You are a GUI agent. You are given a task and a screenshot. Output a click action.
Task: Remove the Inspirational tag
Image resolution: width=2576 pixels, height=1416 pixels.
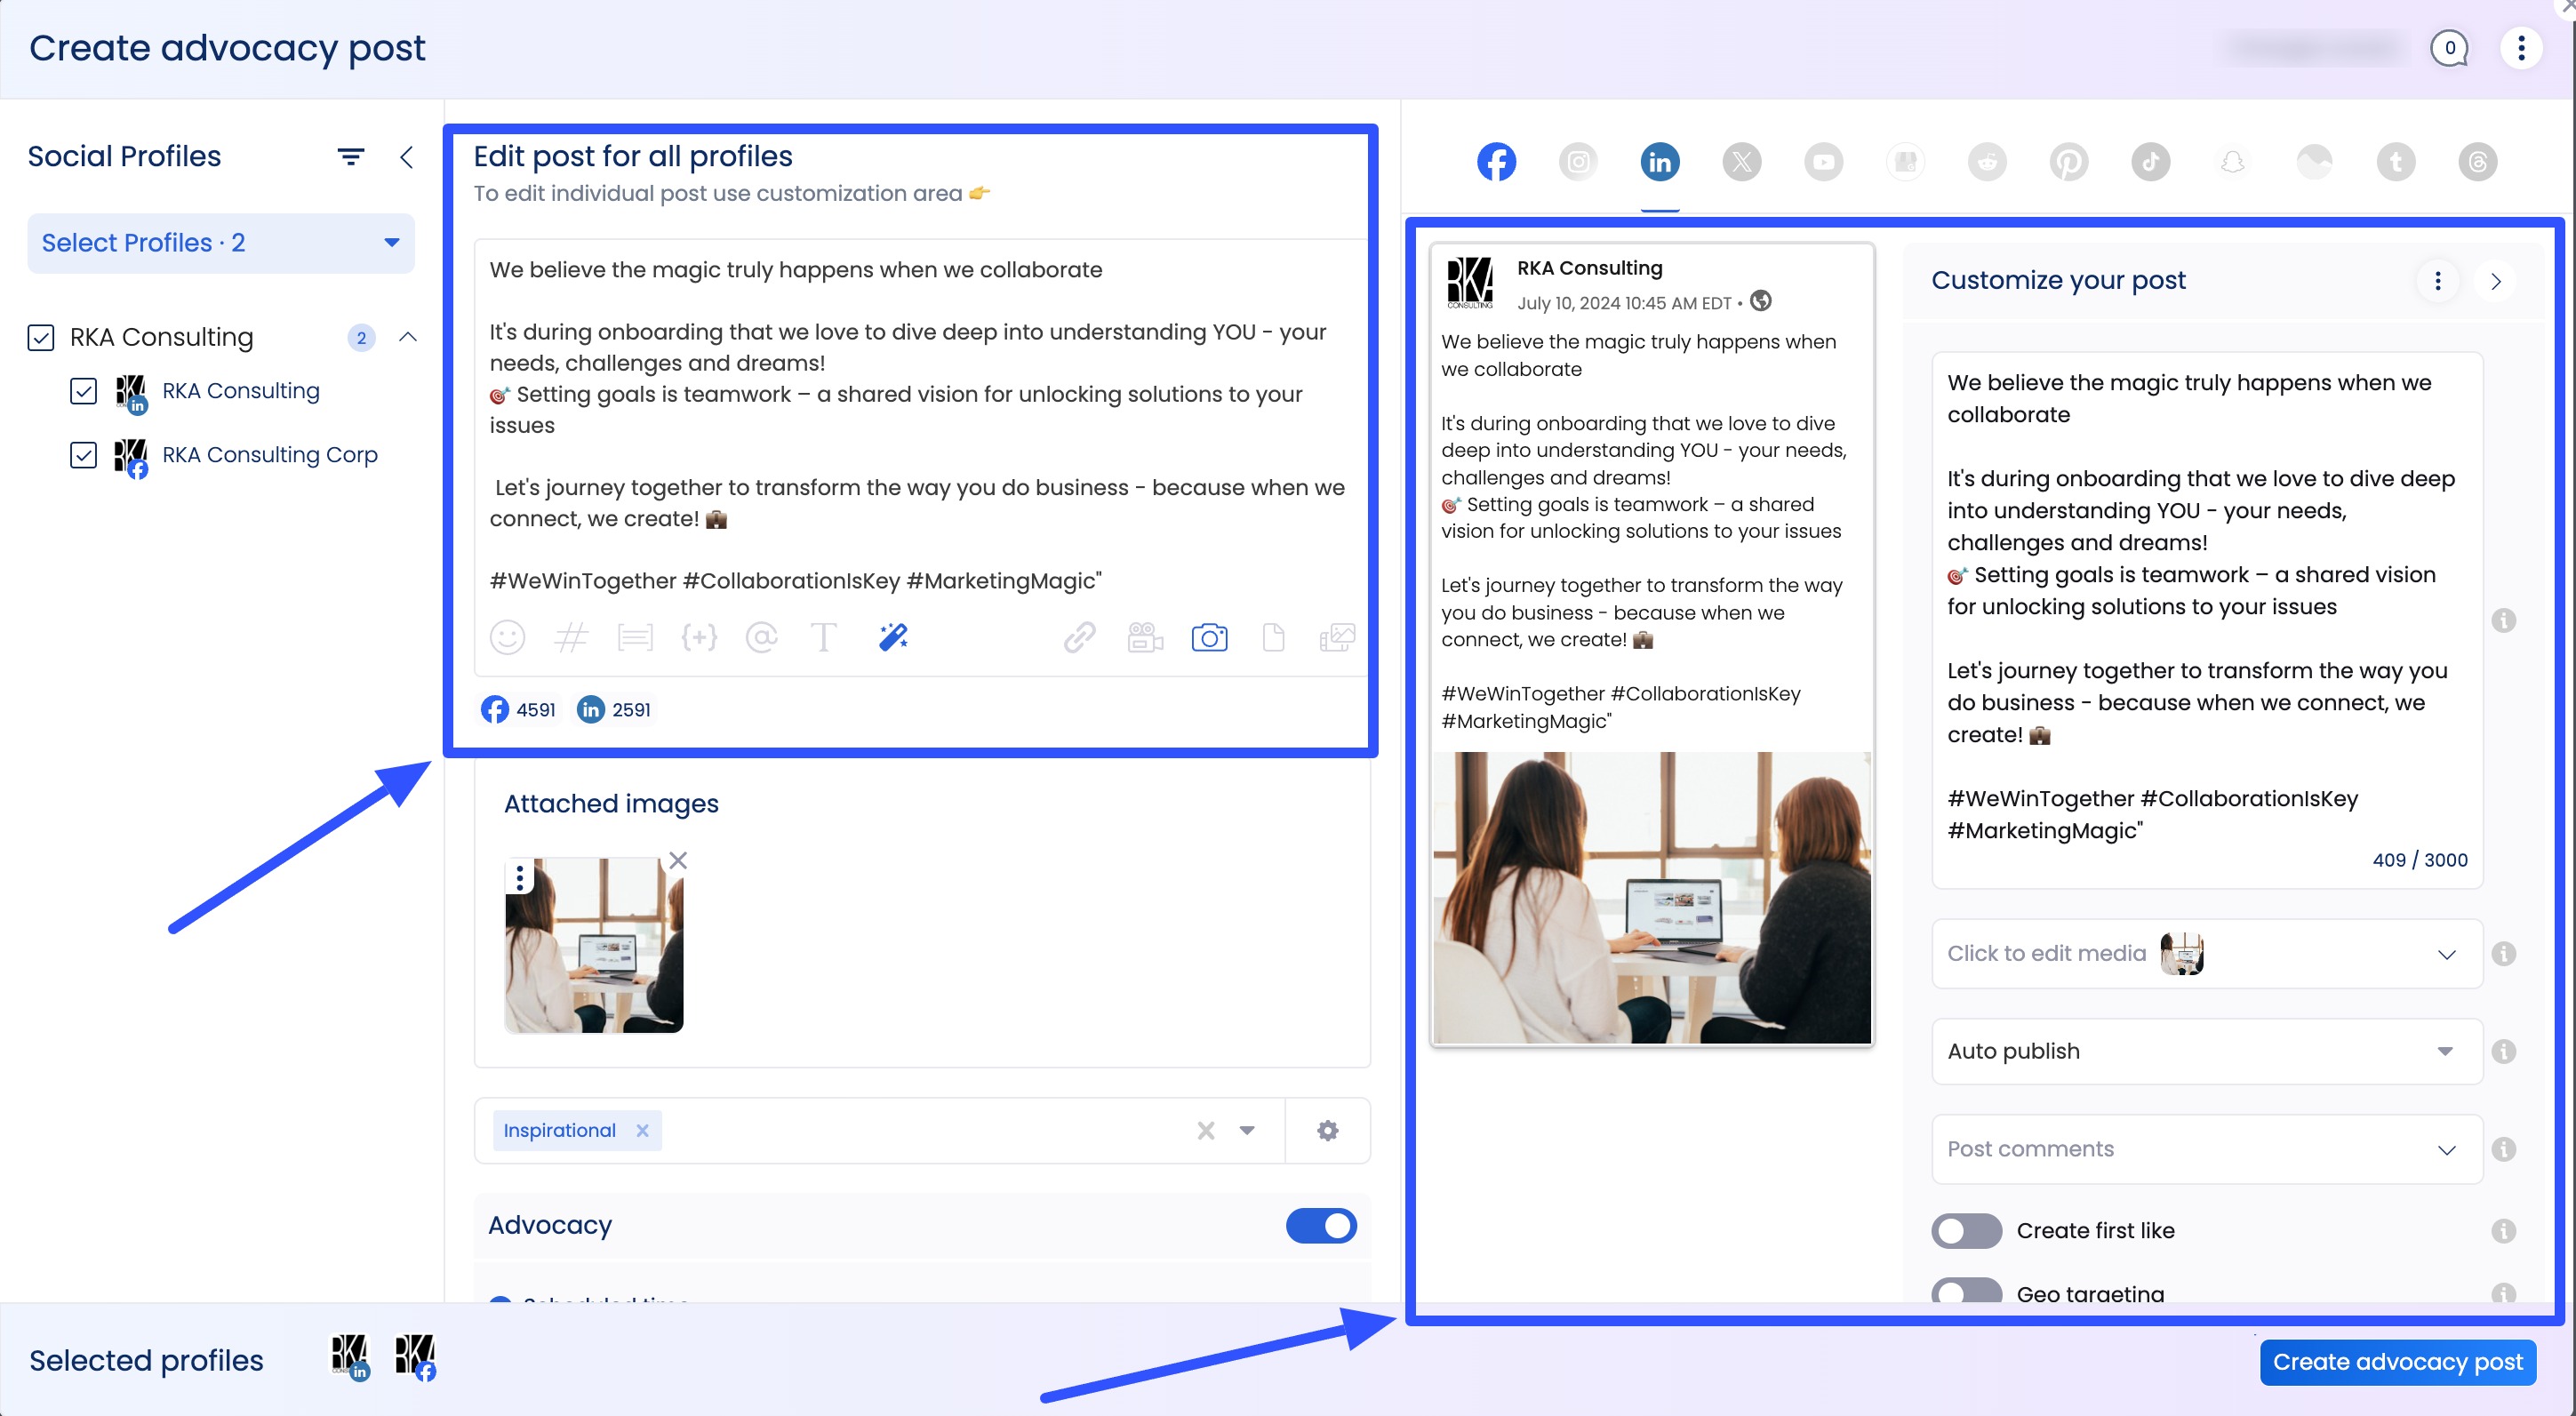click(x=643, y=1130)
